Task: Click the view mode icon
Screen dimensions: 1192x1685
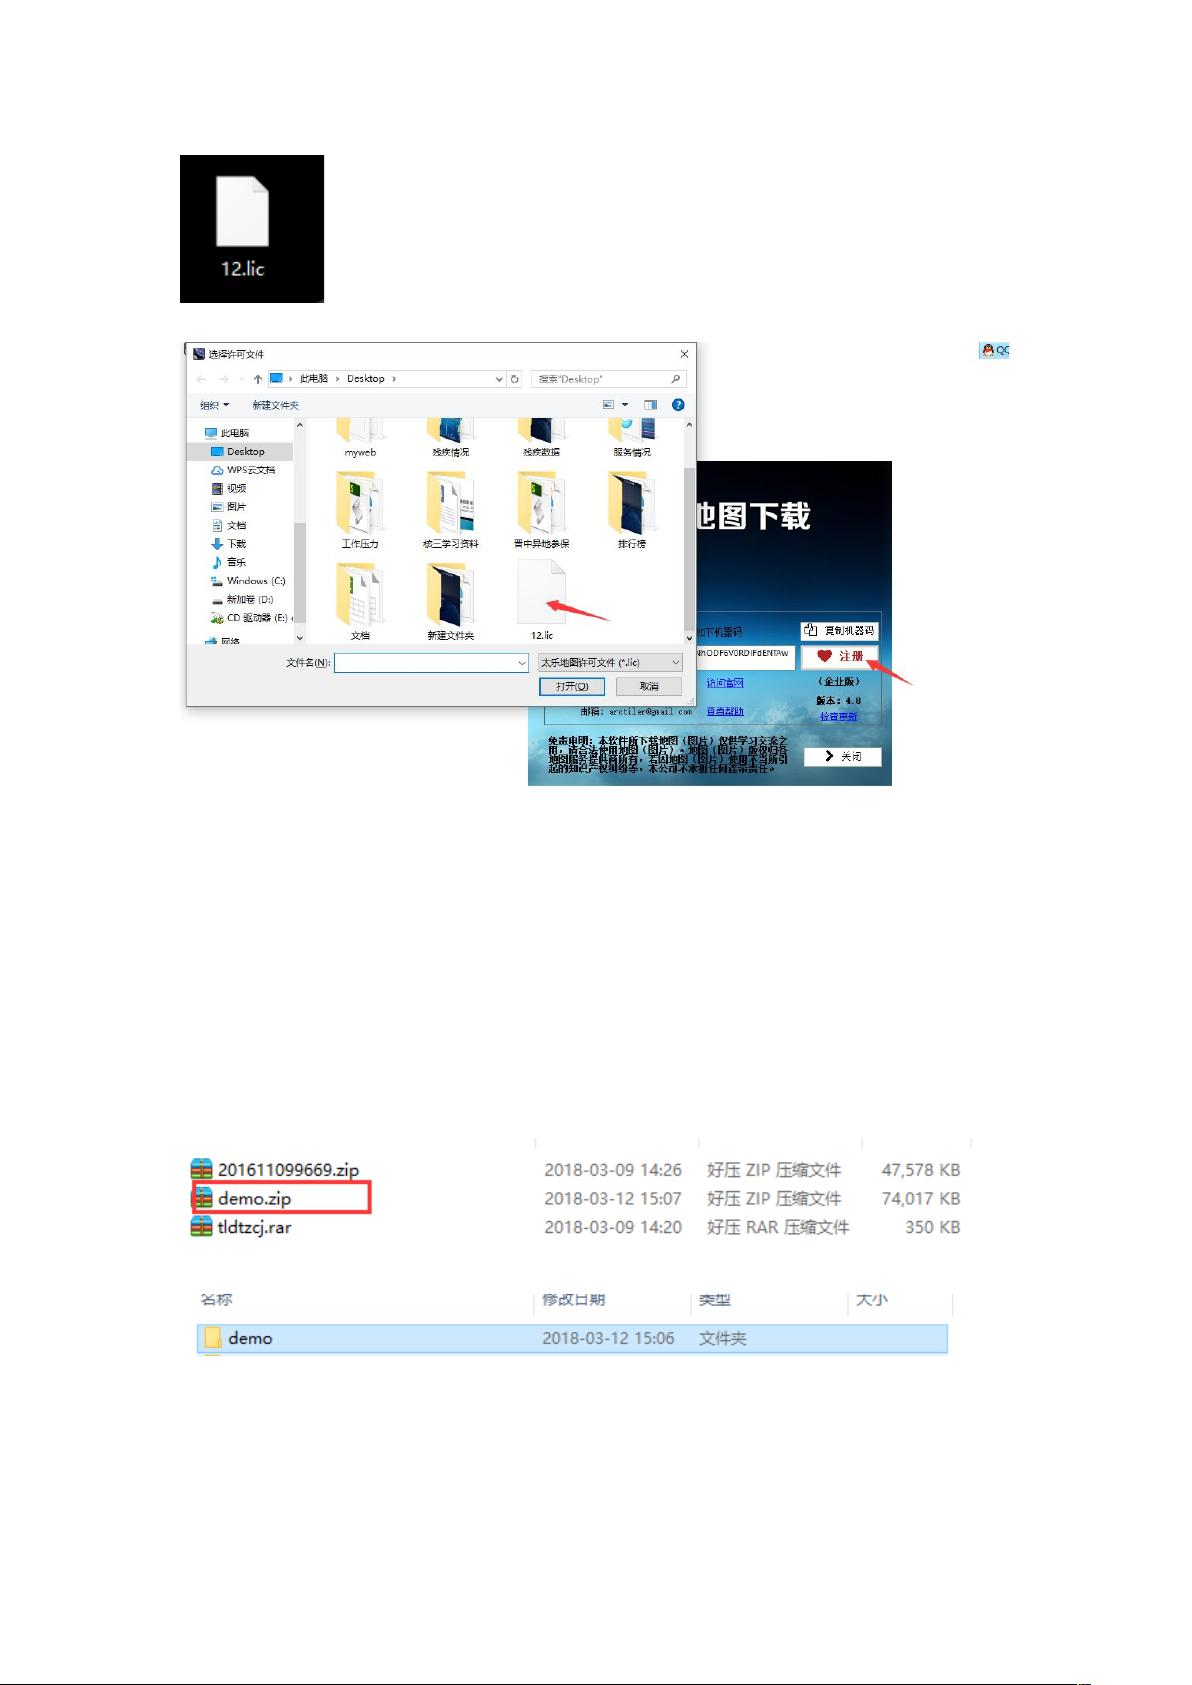Action: pyautogui.click(x=608, y=405)
